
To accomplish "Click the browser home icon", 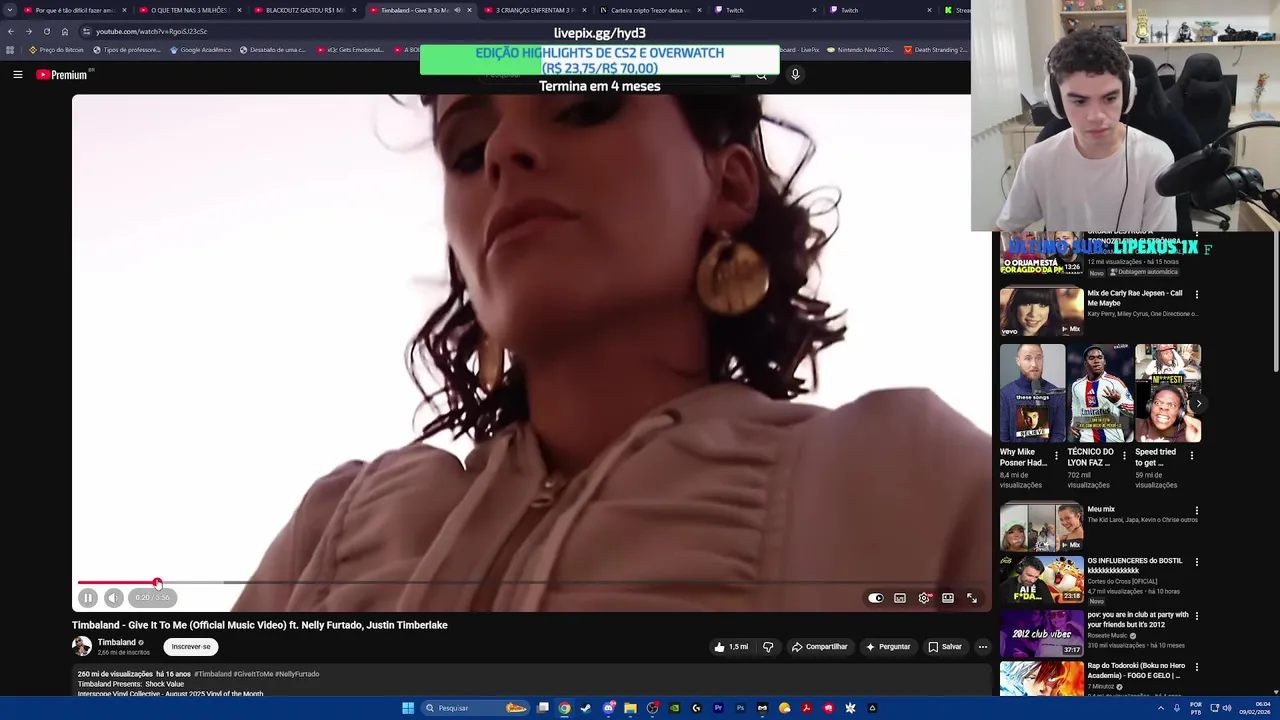I will click(x=65, y=31).
